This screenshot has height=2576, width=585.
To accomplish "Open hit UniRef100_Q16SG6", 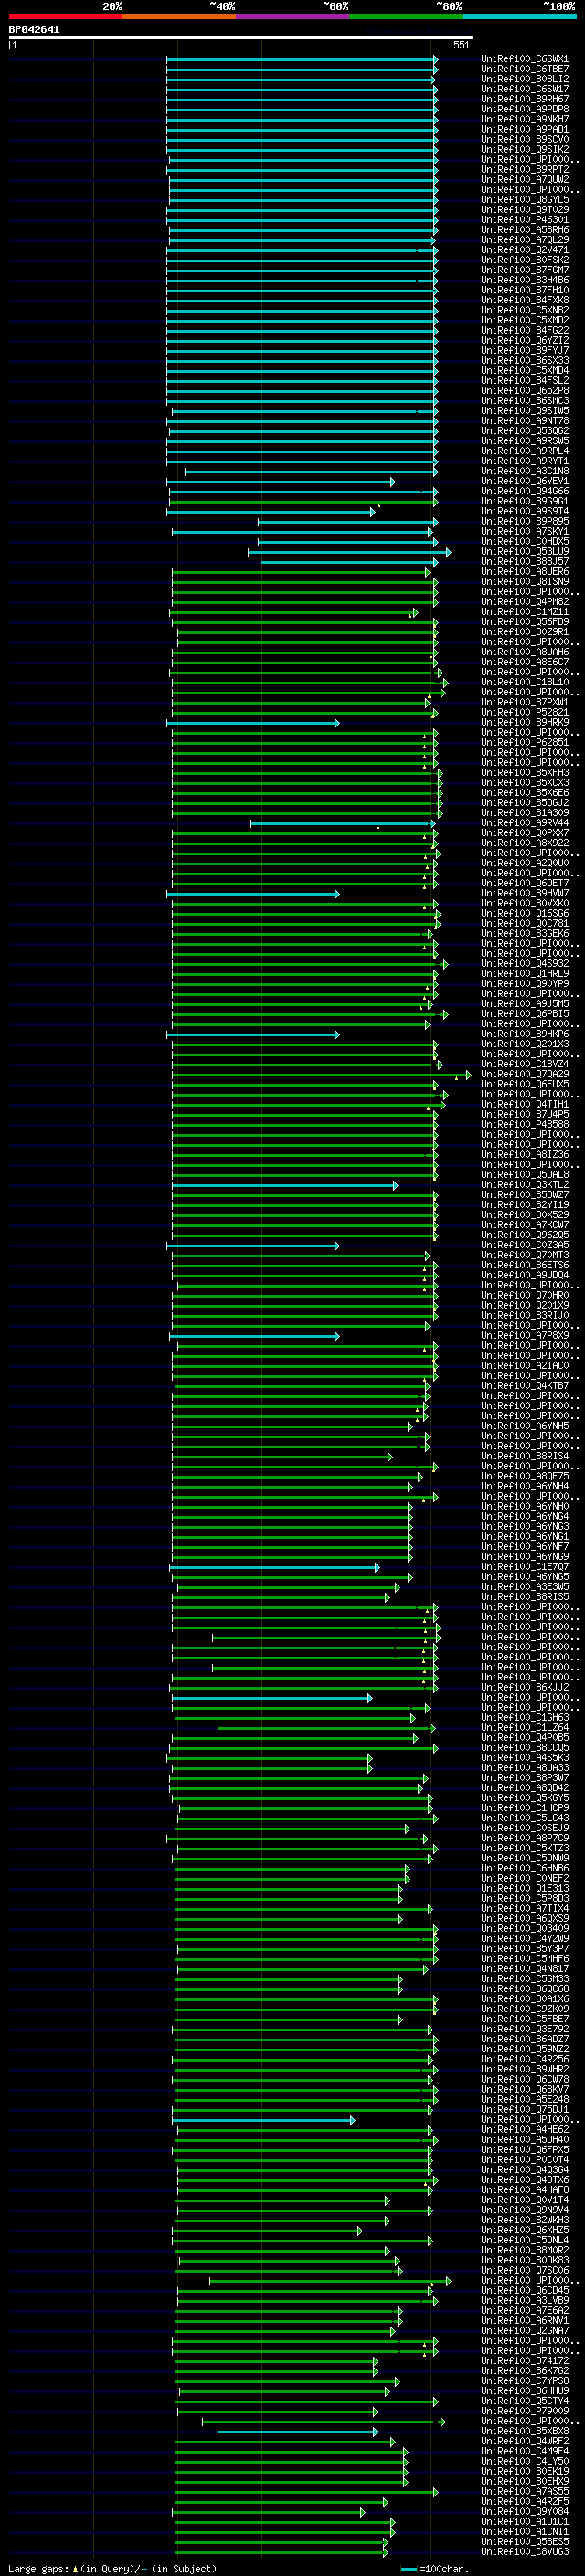I will tap(524, 913).
